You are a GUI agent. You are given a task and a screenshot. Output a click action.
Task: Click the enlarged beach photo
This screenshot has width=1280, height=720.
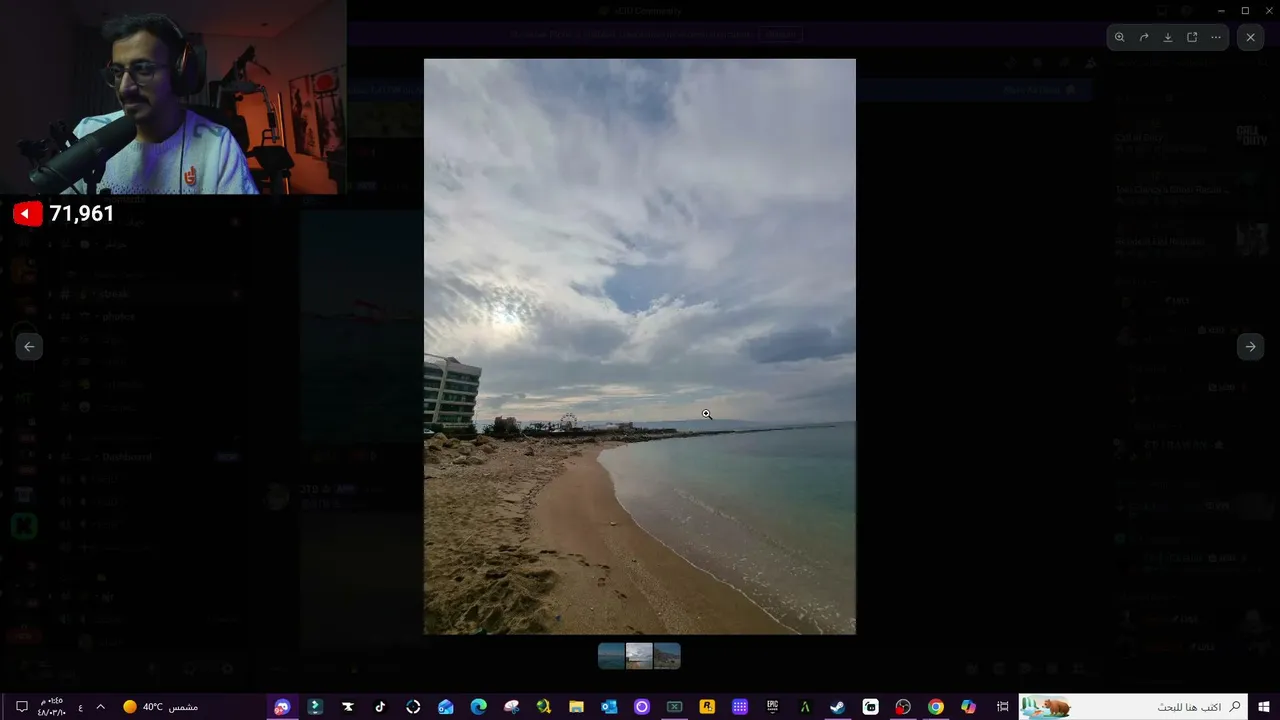coord(640,346)
